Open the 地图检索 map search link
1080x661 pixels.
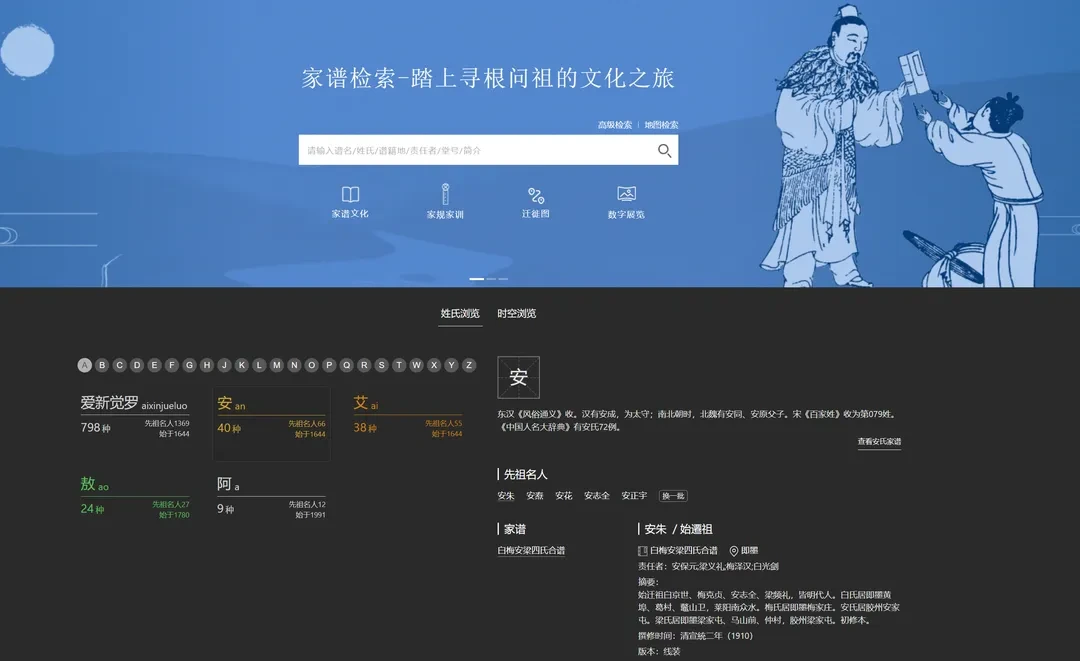(x=662, y=124)
